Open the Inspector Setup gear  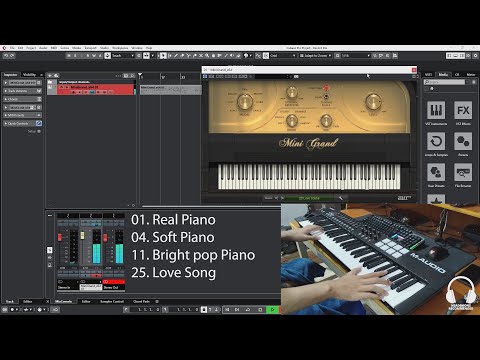tap(39, 131)
